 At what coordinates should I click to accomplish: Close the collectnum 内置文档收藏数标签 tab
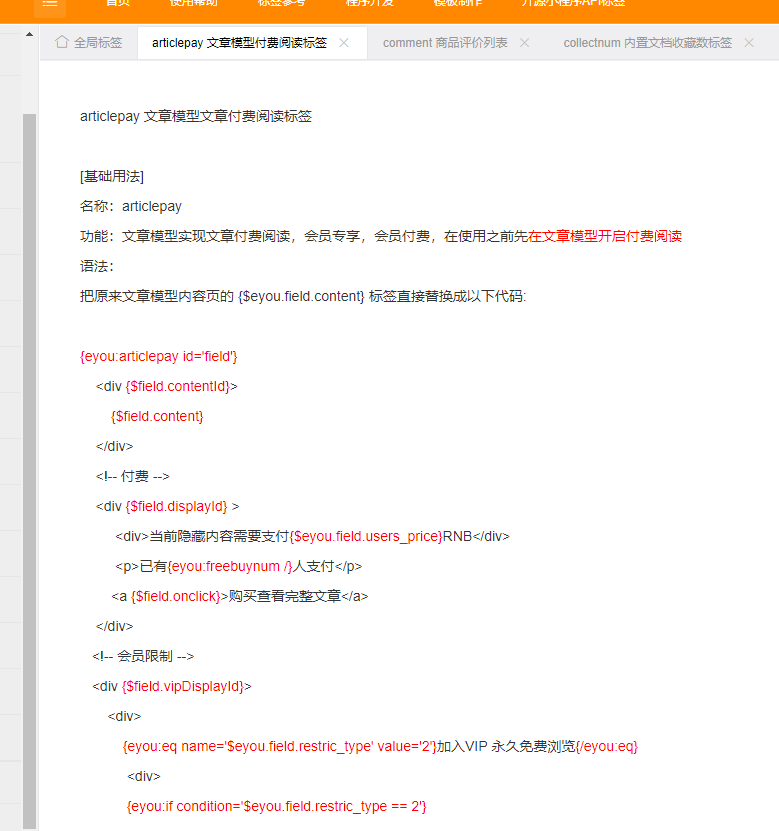click(x=749, y=43)
